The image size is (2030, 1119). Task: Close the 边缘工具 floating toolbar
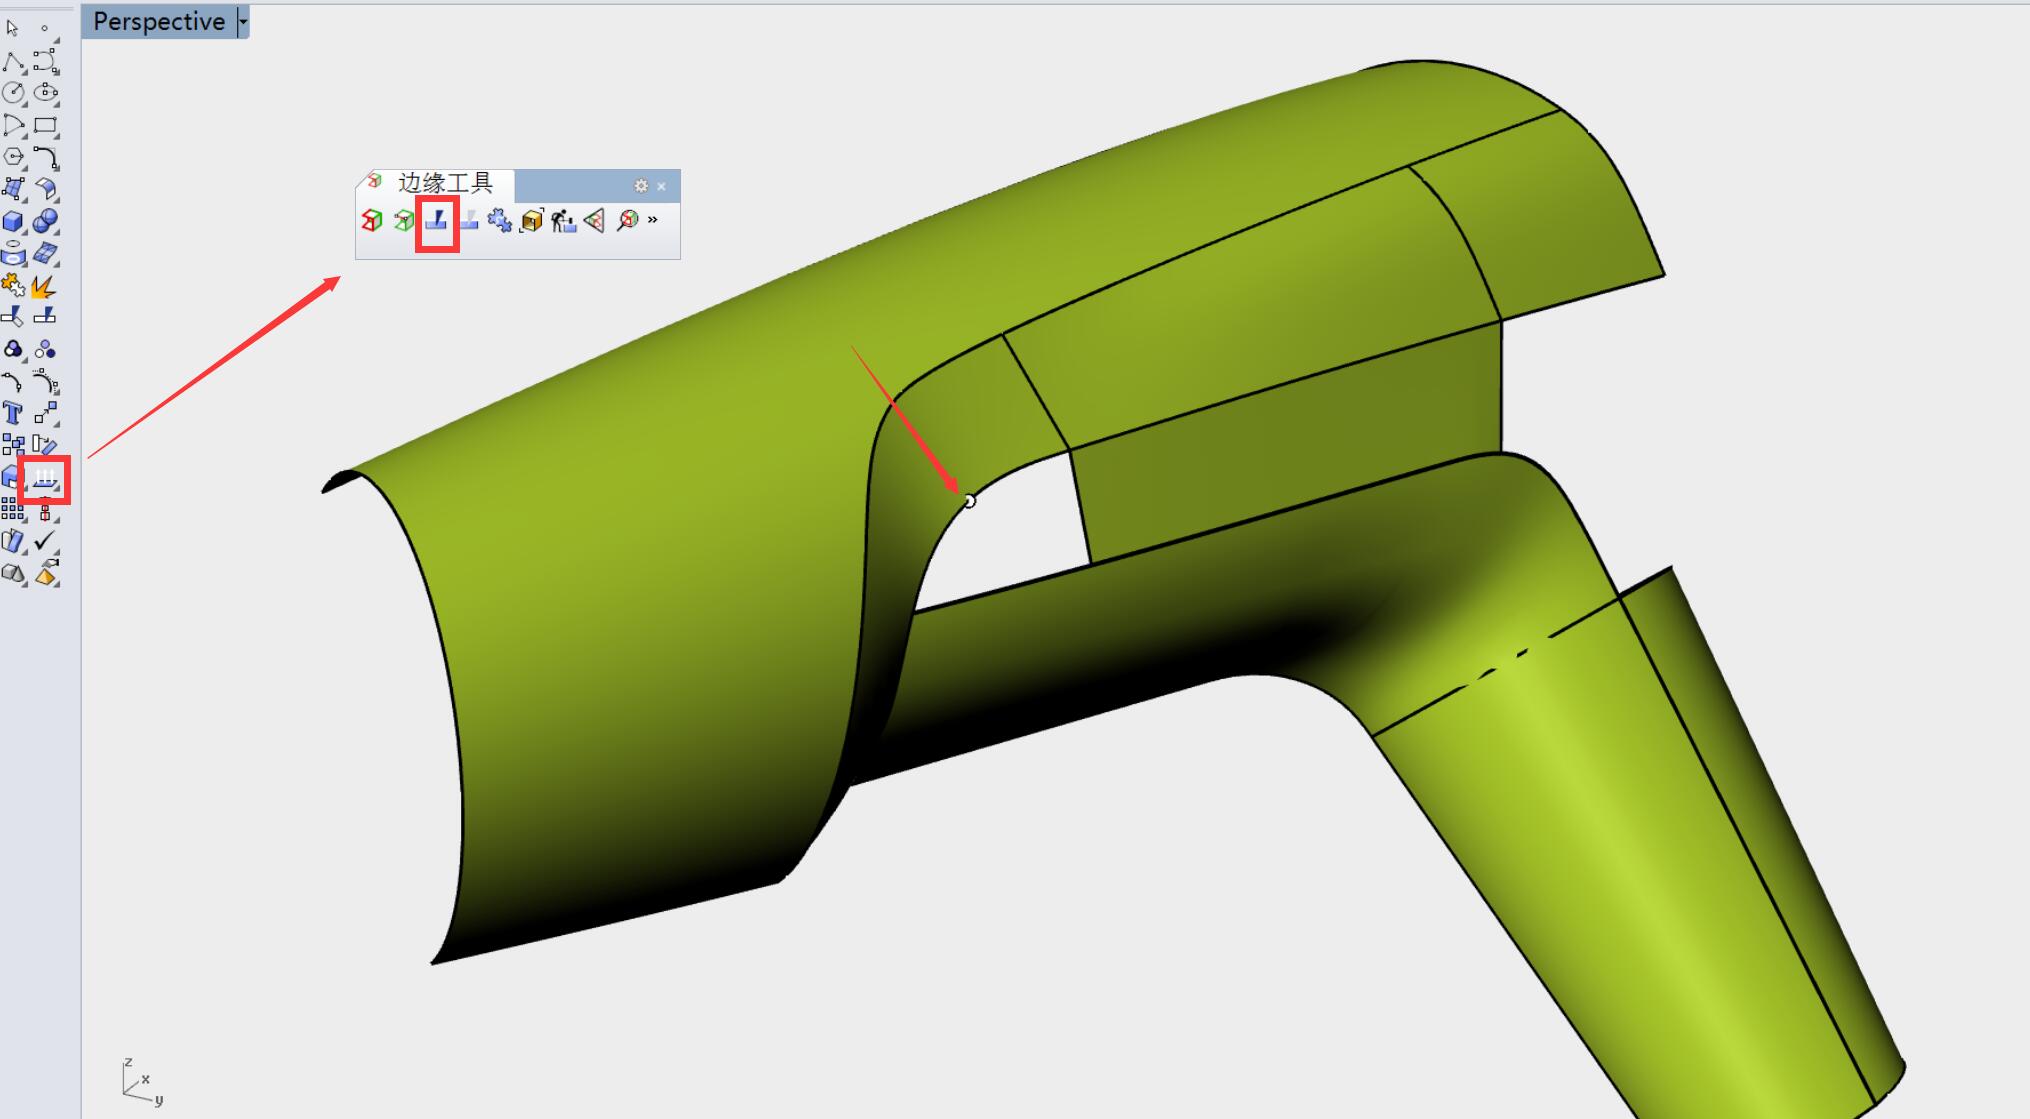point(662,186)
